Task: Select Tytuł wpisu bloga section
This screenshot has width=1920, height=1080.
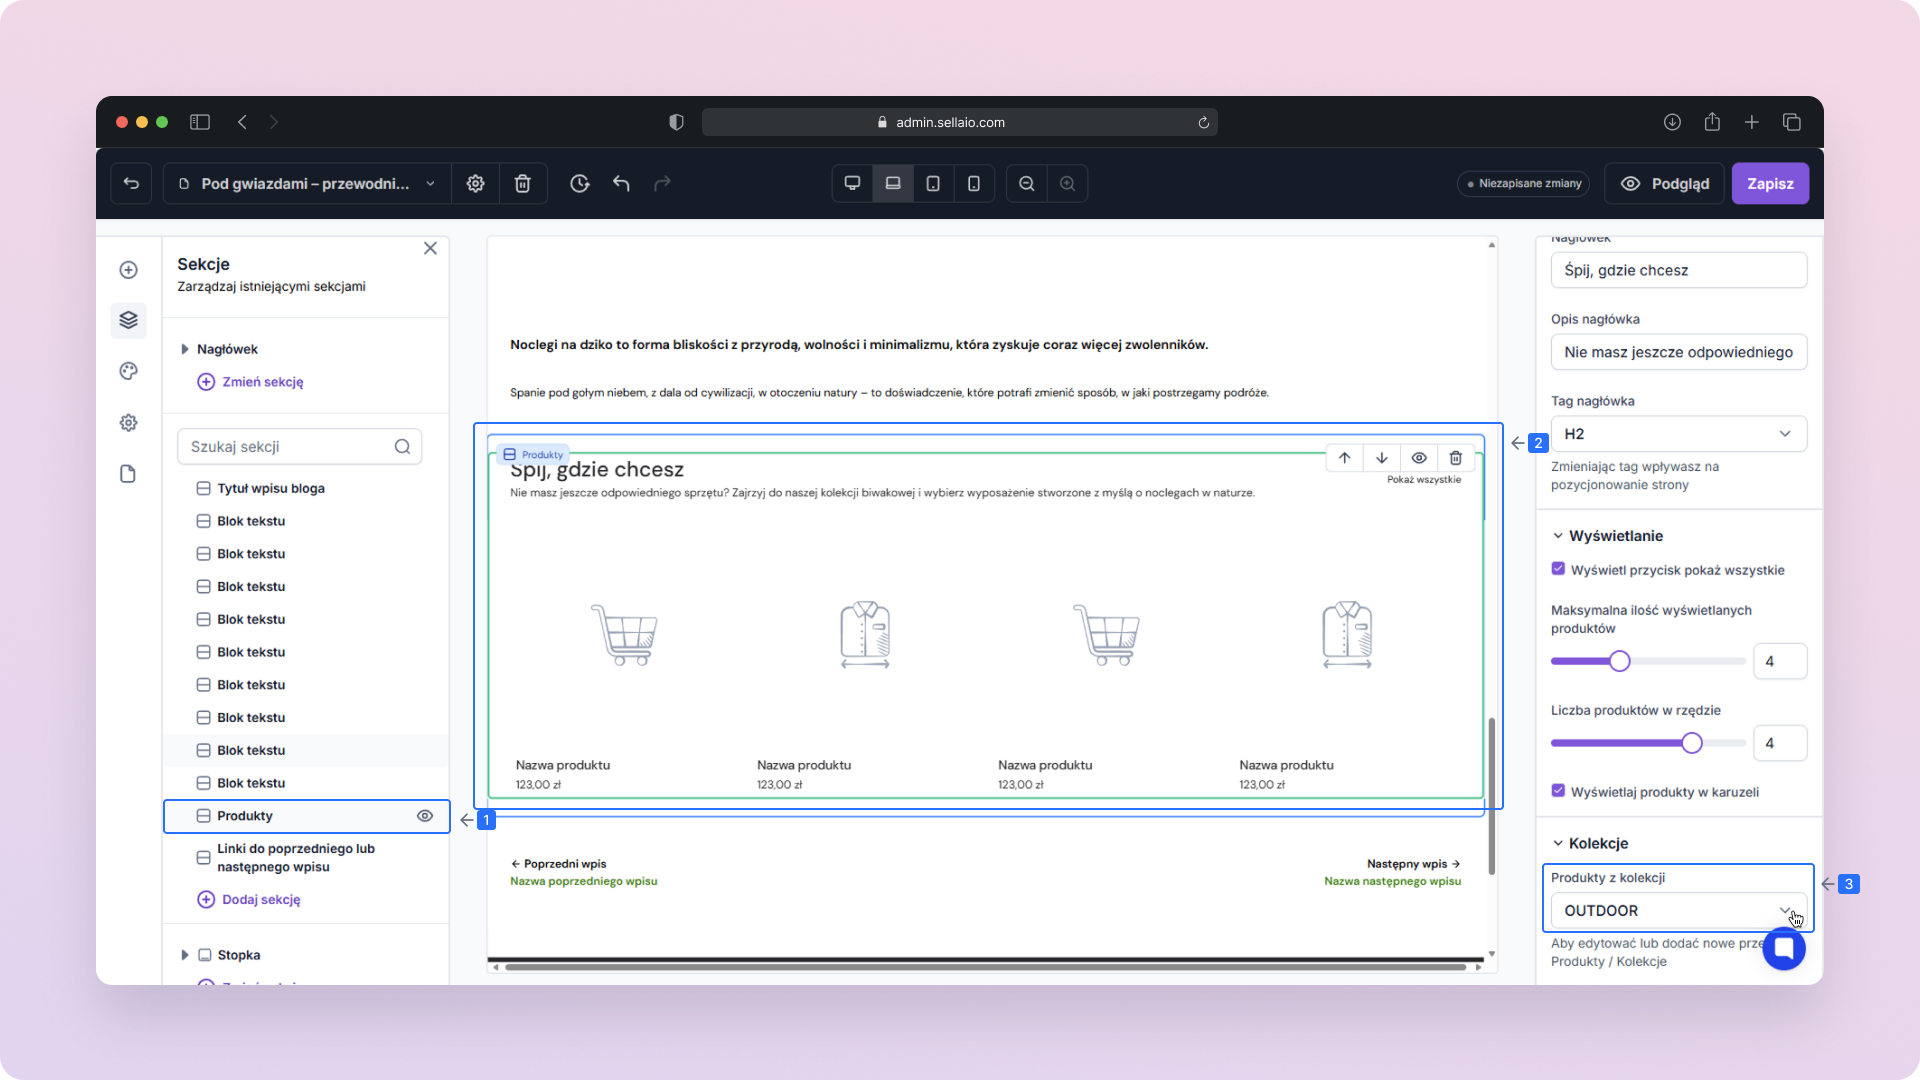Action: click(x=270, y=488)
